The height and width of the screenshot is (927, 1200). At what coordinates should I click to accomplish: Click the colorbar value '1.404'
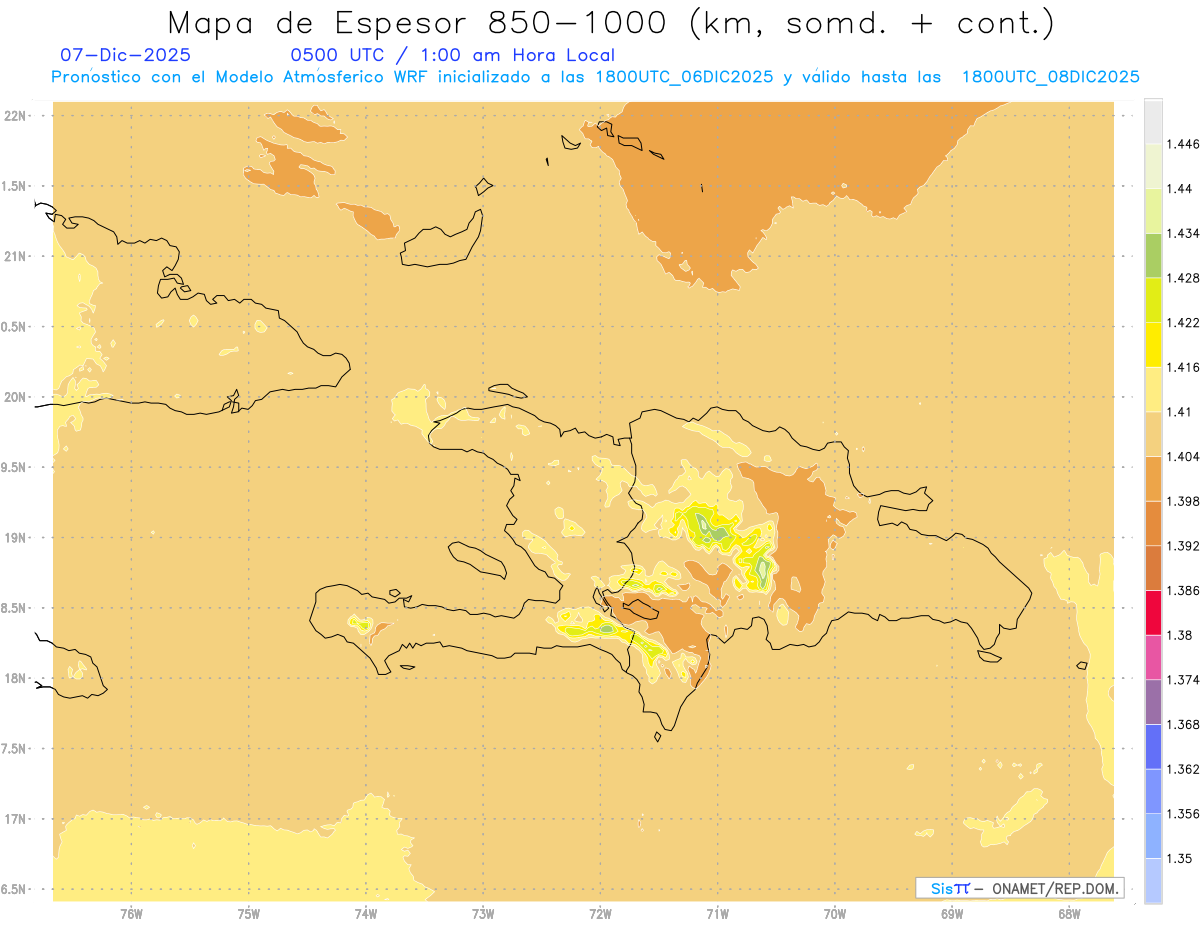[x=1183, y=457]
